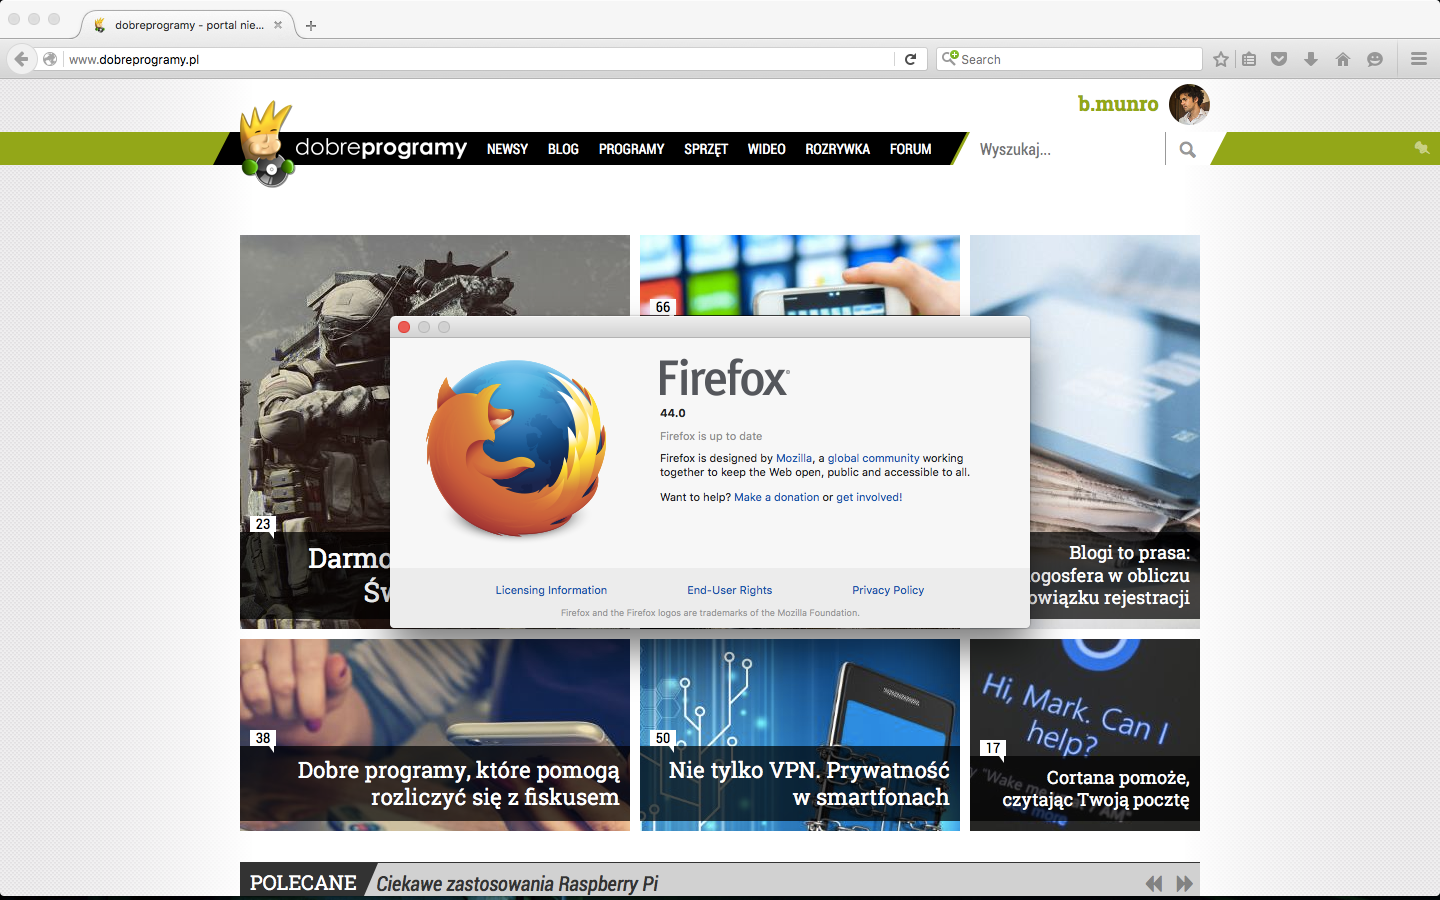Click the 17 comments badge
1440x900 pixels.
pyautogui.click(x=993, y=748)
